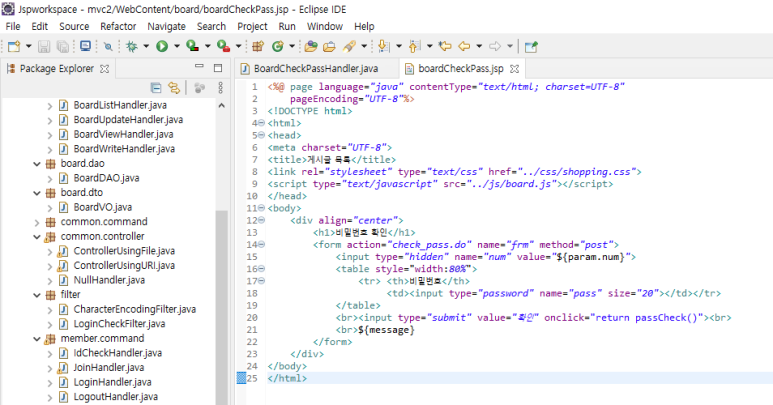
Task: Maximize the Package Explorer view
Action: pyautogui.click(x=218, y=68)
